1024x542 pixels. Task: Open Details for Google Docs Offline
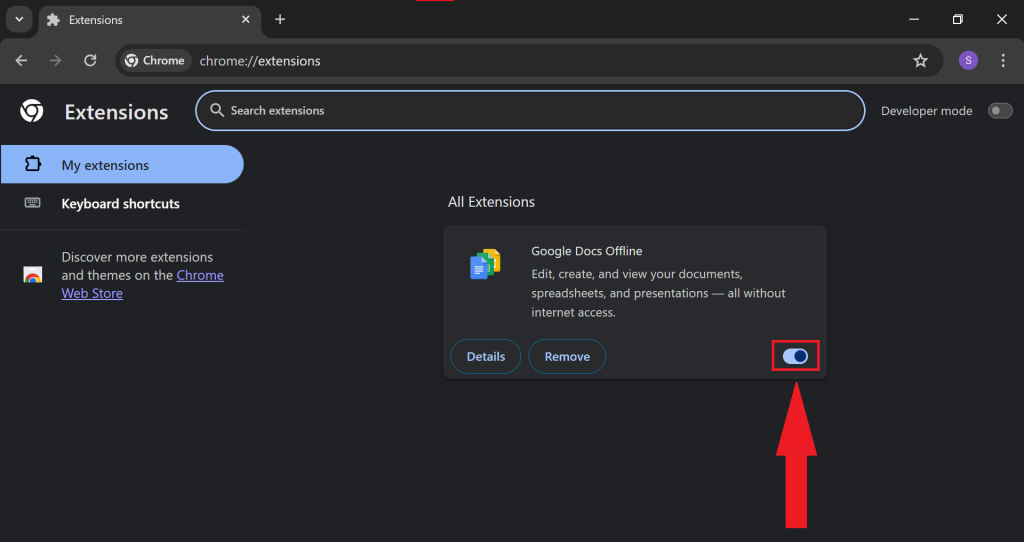coord(485,357)
